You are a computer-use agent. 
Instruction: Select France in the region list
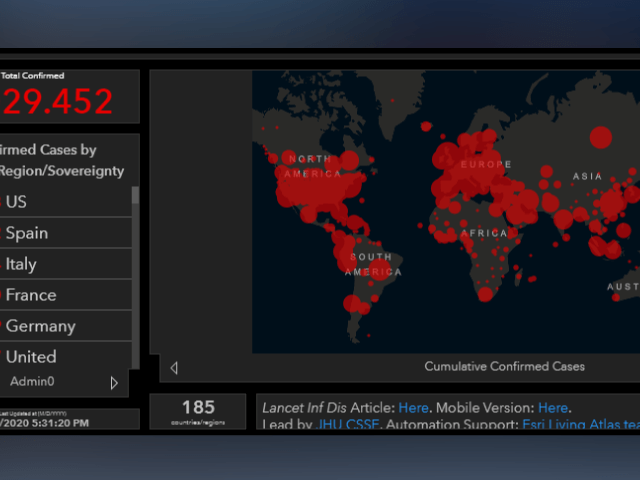(x=60, y=295)
